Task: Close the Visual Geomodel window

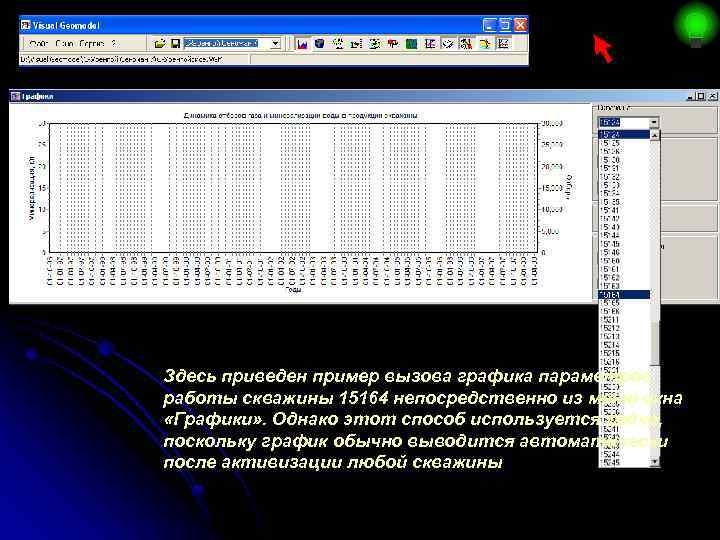Action: point(520,25)
